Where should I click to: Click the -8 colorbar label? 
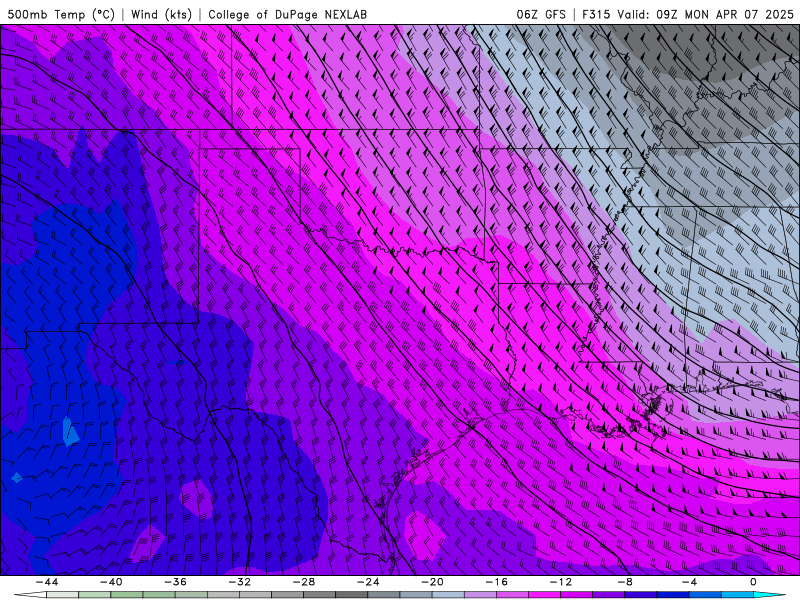pyautogui.click(x=625, y=582)
